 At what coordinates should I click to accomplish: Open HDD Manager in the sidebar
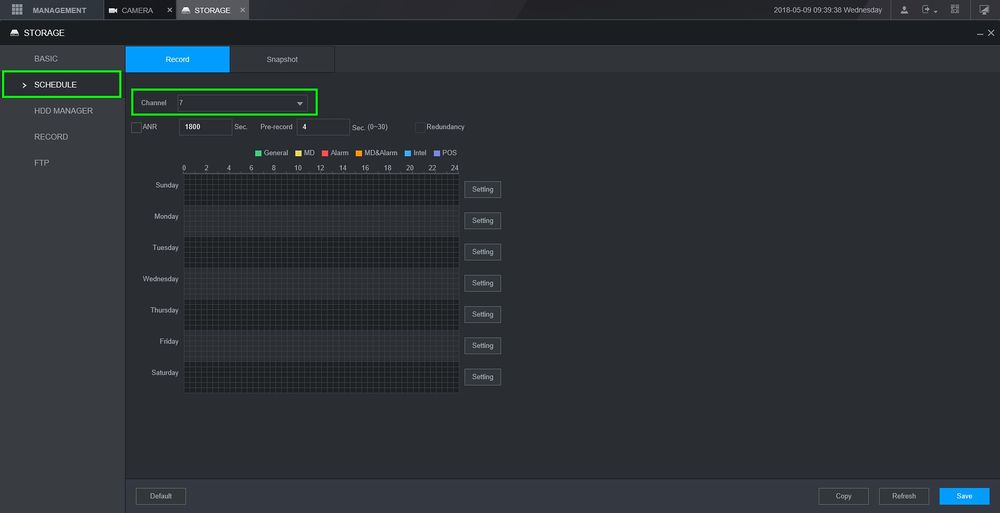click(x=63, y=111)
